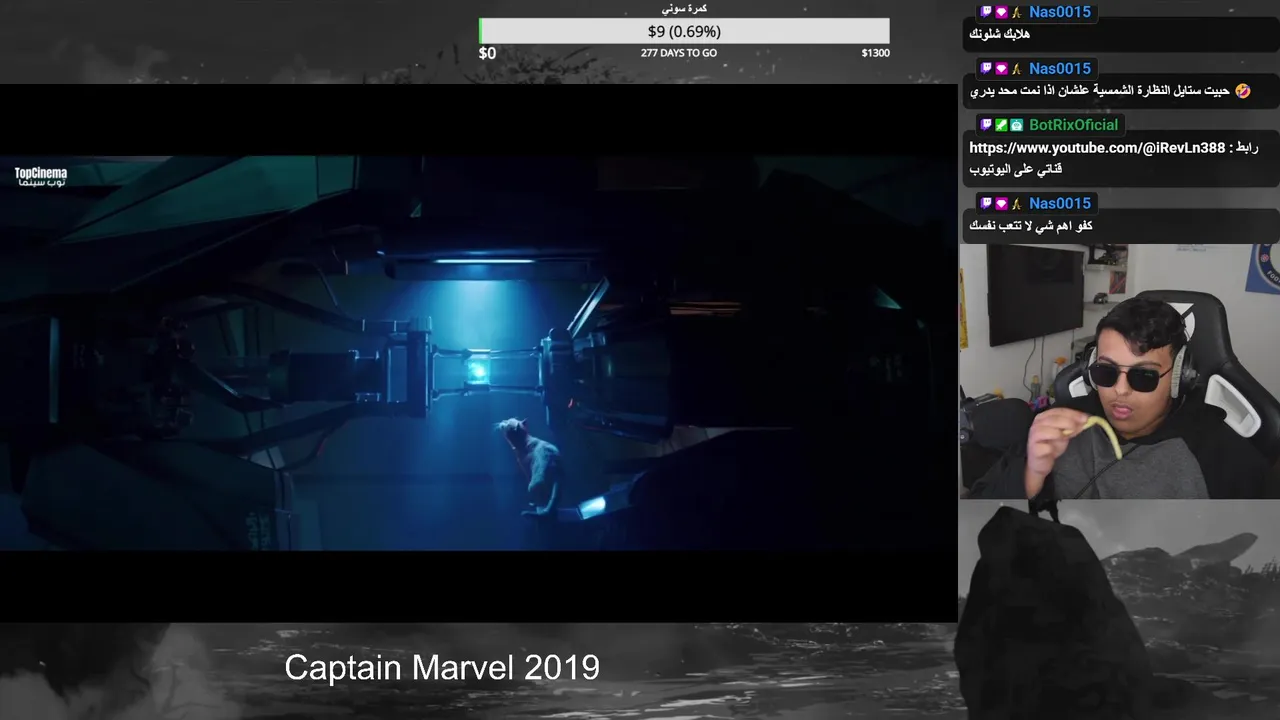Click the goal title 'كمرة سوني'
This screenshot has width=1280, height=720.
684,8
